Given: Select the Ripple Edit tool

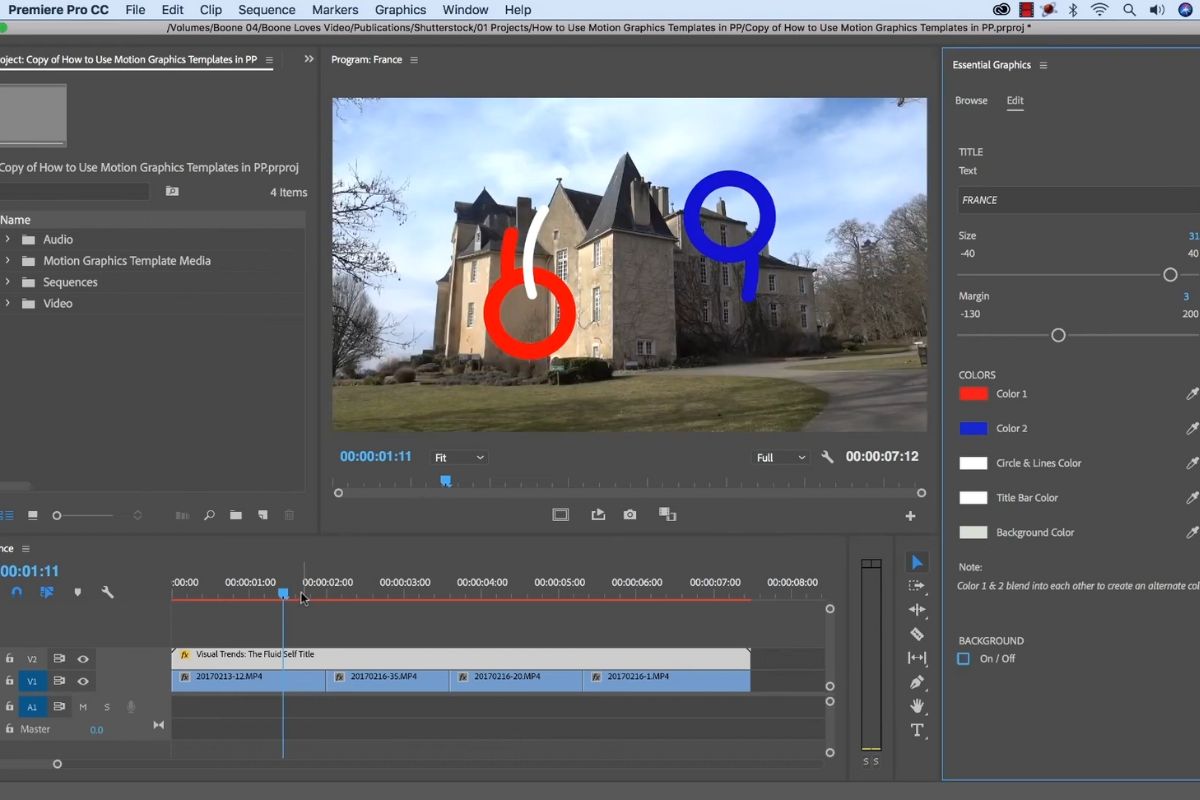Looking at the screenshot, I should click(x=917, y=610).
